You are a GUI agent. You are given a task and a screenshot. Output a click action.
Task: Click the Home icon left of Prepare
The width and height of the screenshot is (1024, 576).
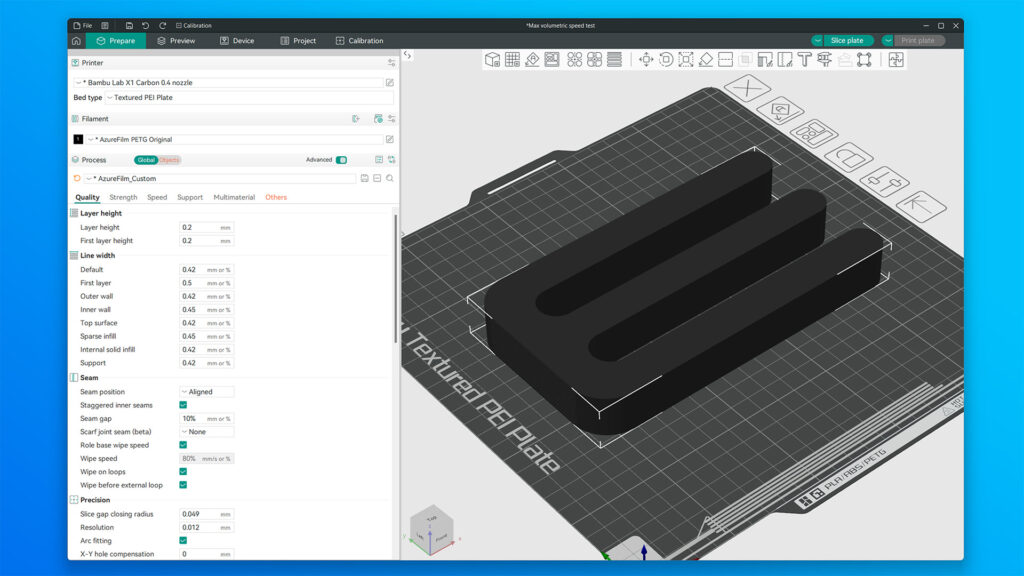pos(76,41)
